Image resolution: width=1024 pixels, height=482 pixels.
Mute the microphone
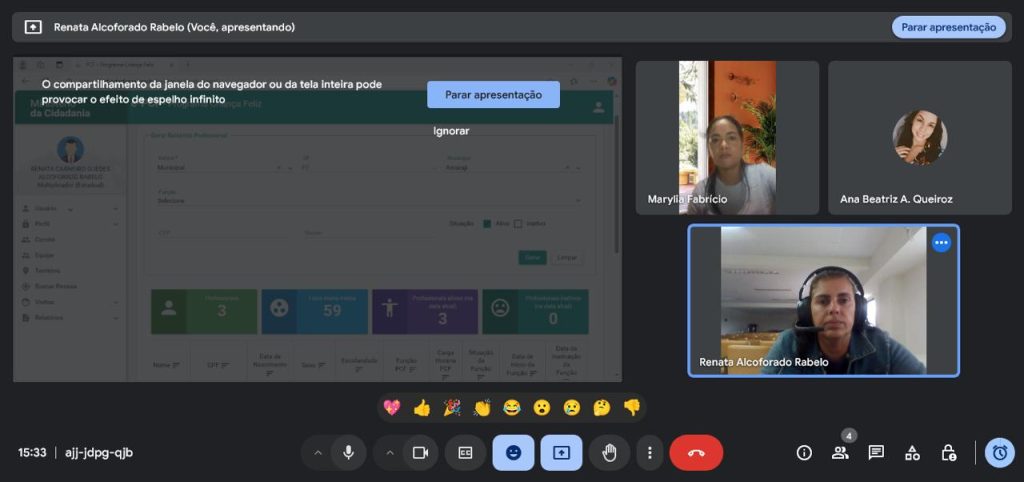coord(348,452)
